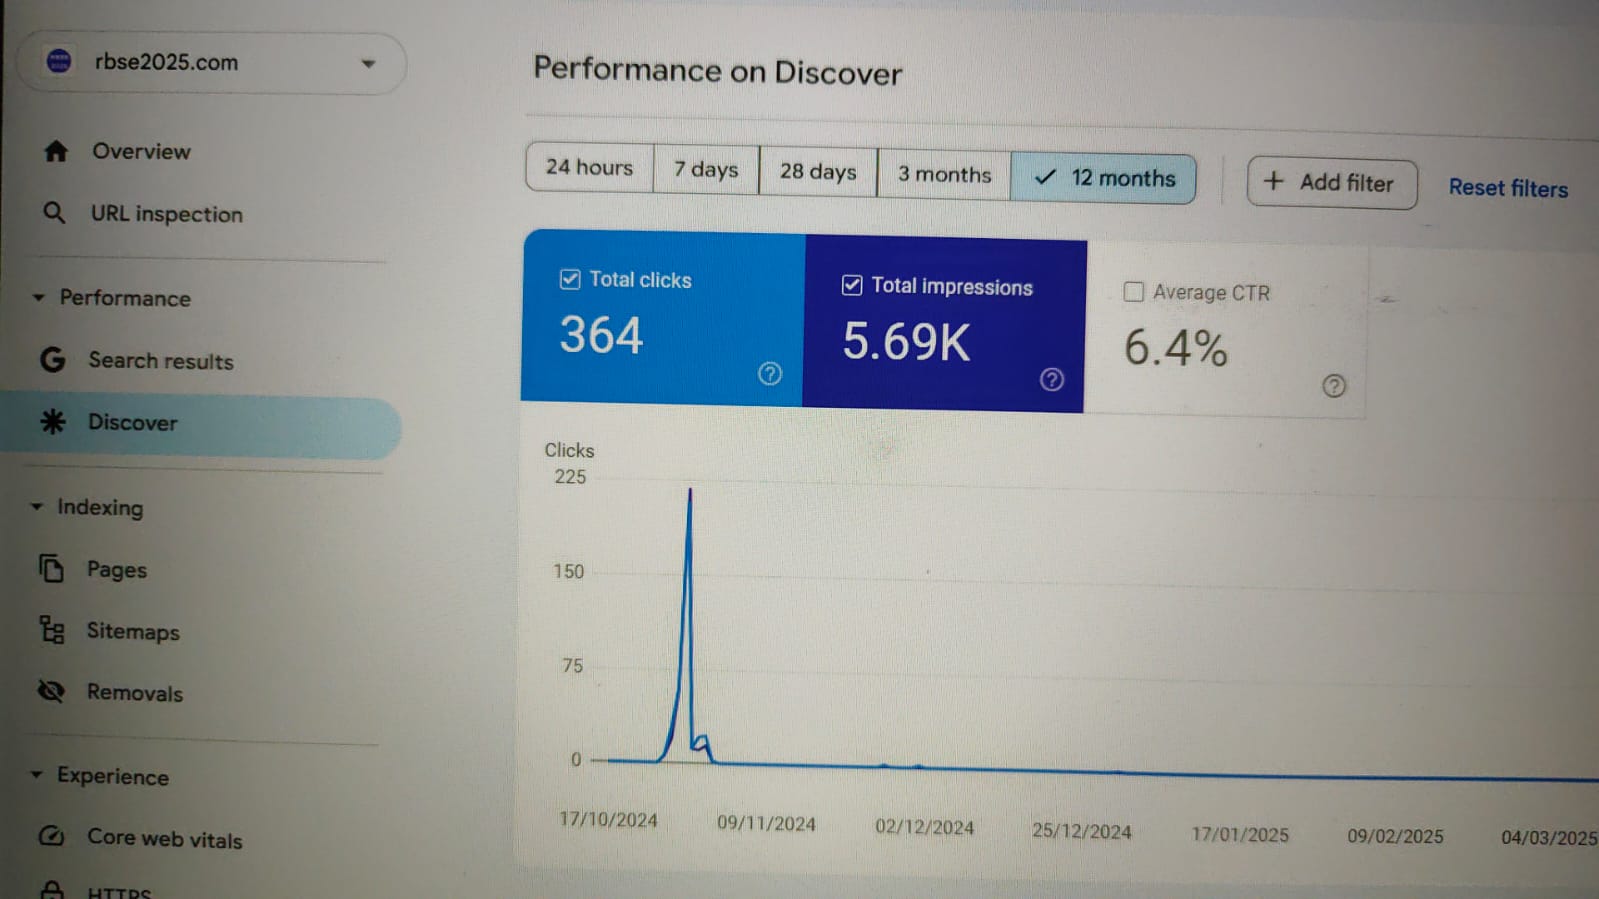Open help icon on Average CTR card
The height and width of the screenshot is (899, 1599).
point(1334,385)
